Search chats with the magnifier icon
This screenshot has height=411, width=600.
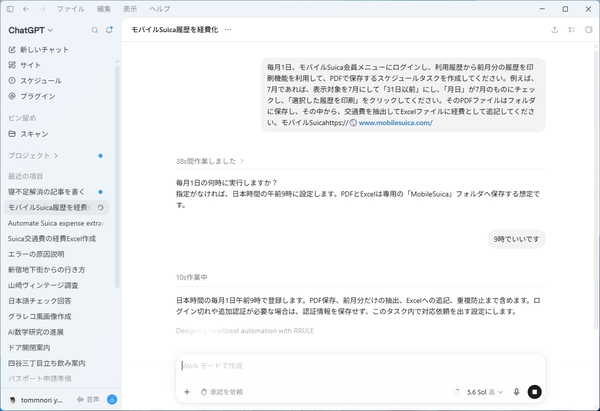tap(95, 30)
